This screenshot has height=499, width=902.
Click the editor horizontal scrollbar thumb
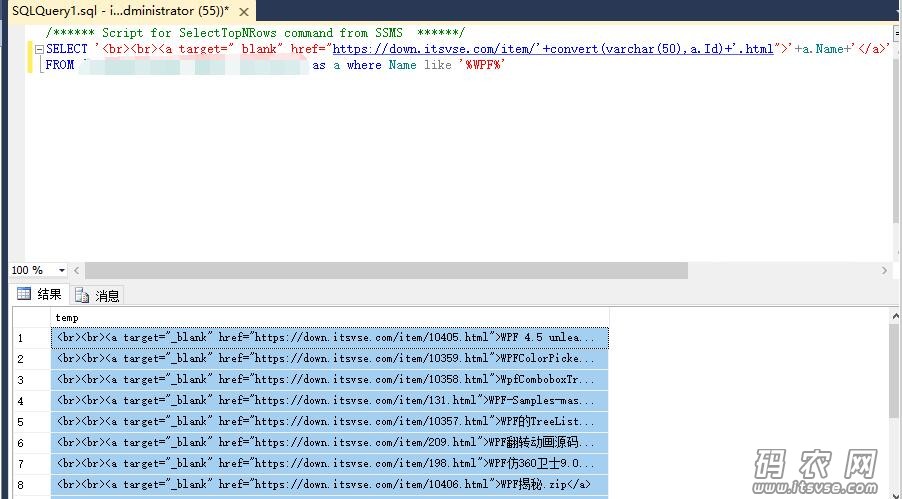coord(386,270)
